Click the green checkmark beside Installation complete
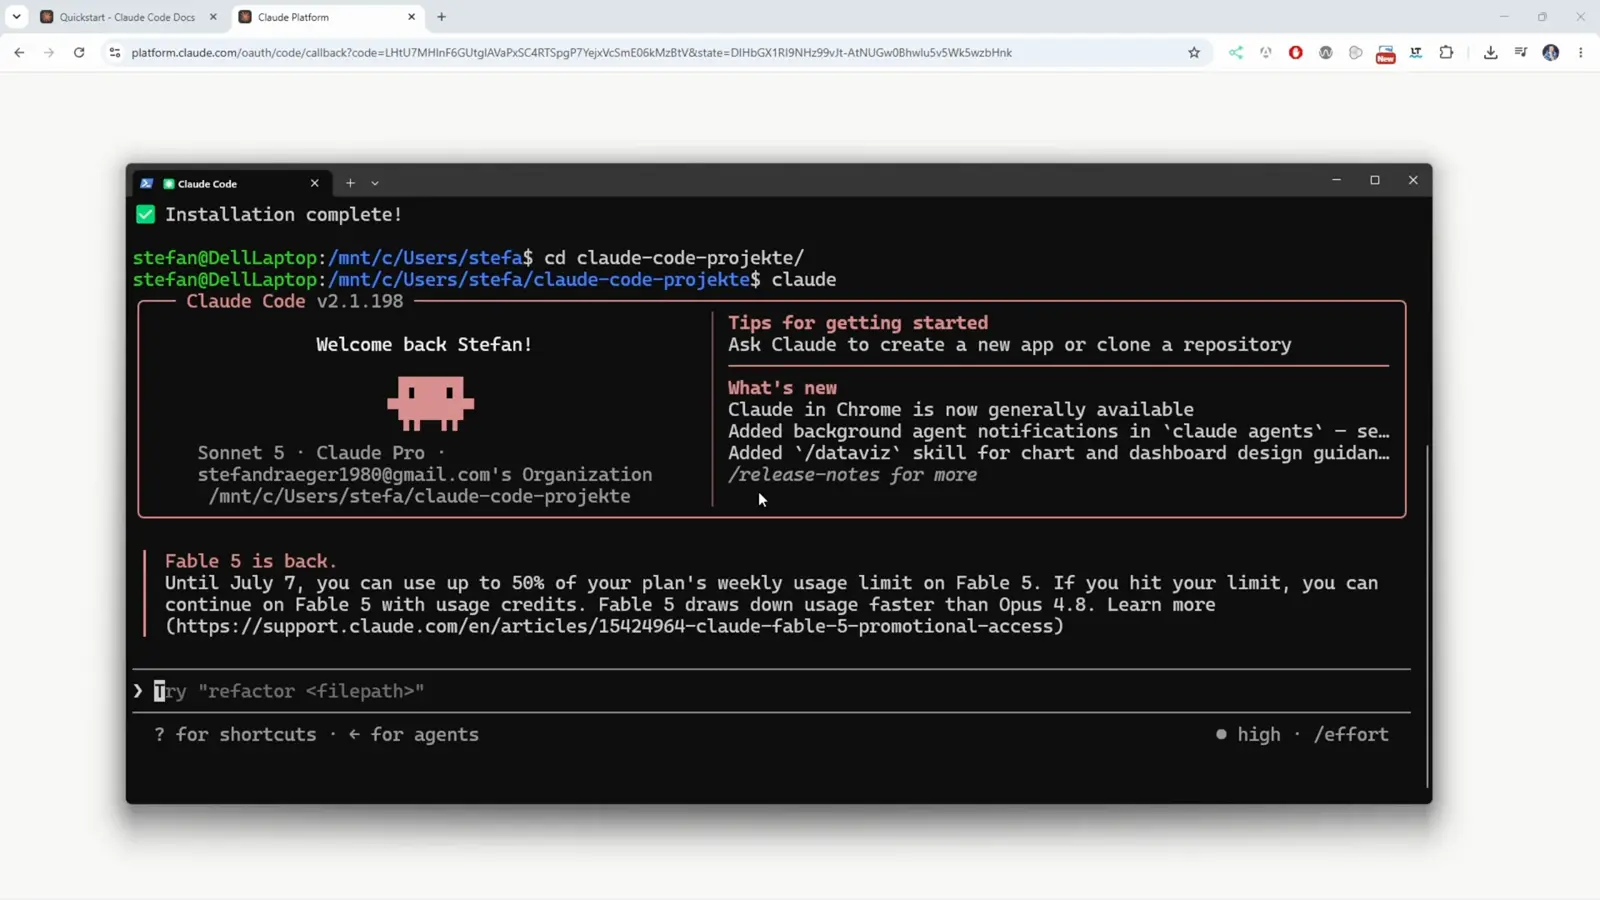This screenshot has height=900, width=1600. (x=145, y=214)
